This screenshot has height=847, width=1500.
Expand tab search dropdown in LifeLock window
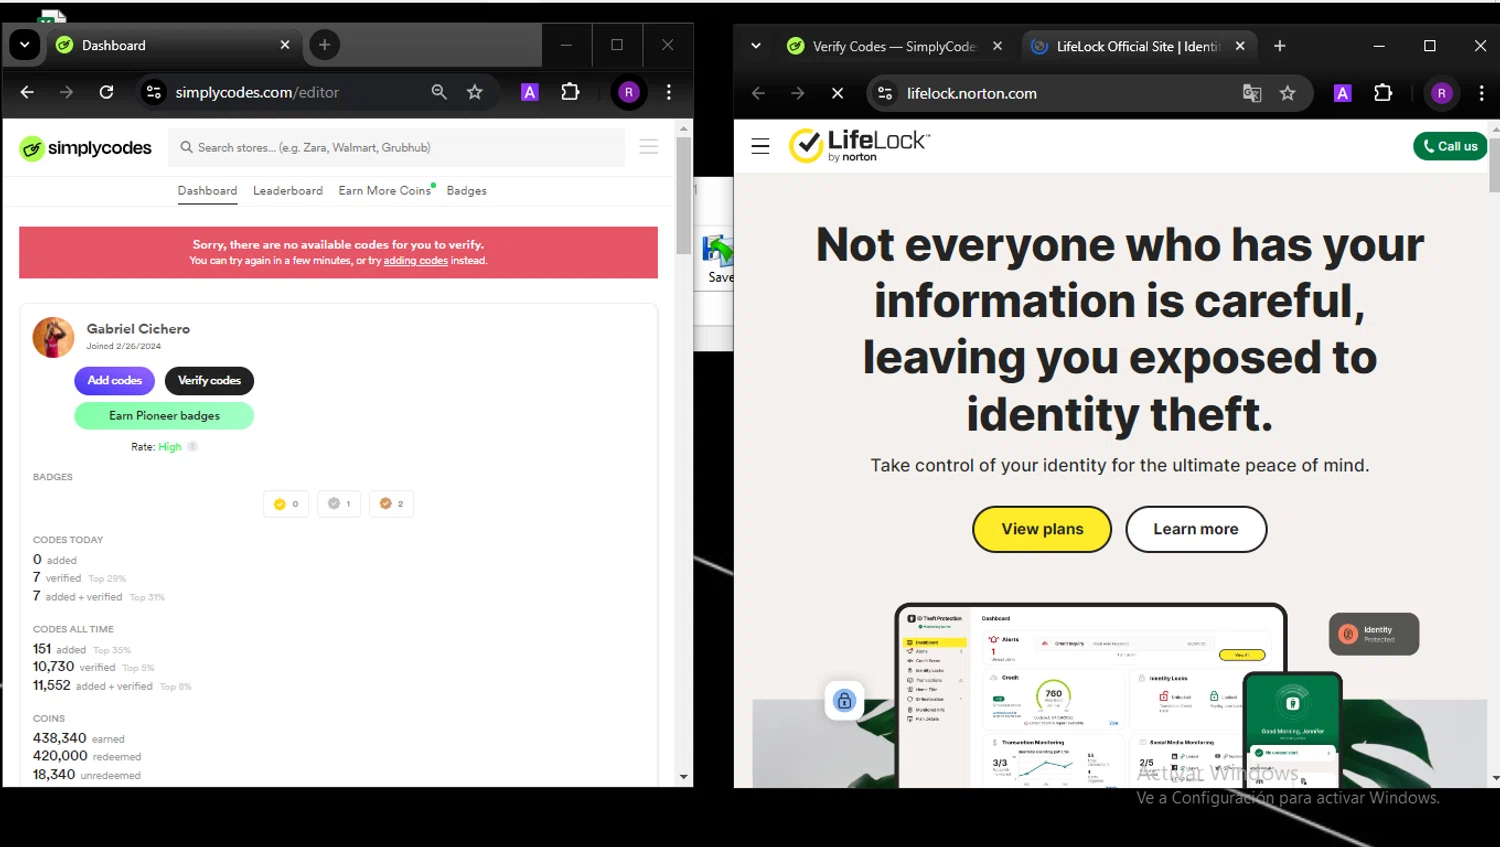756,46
